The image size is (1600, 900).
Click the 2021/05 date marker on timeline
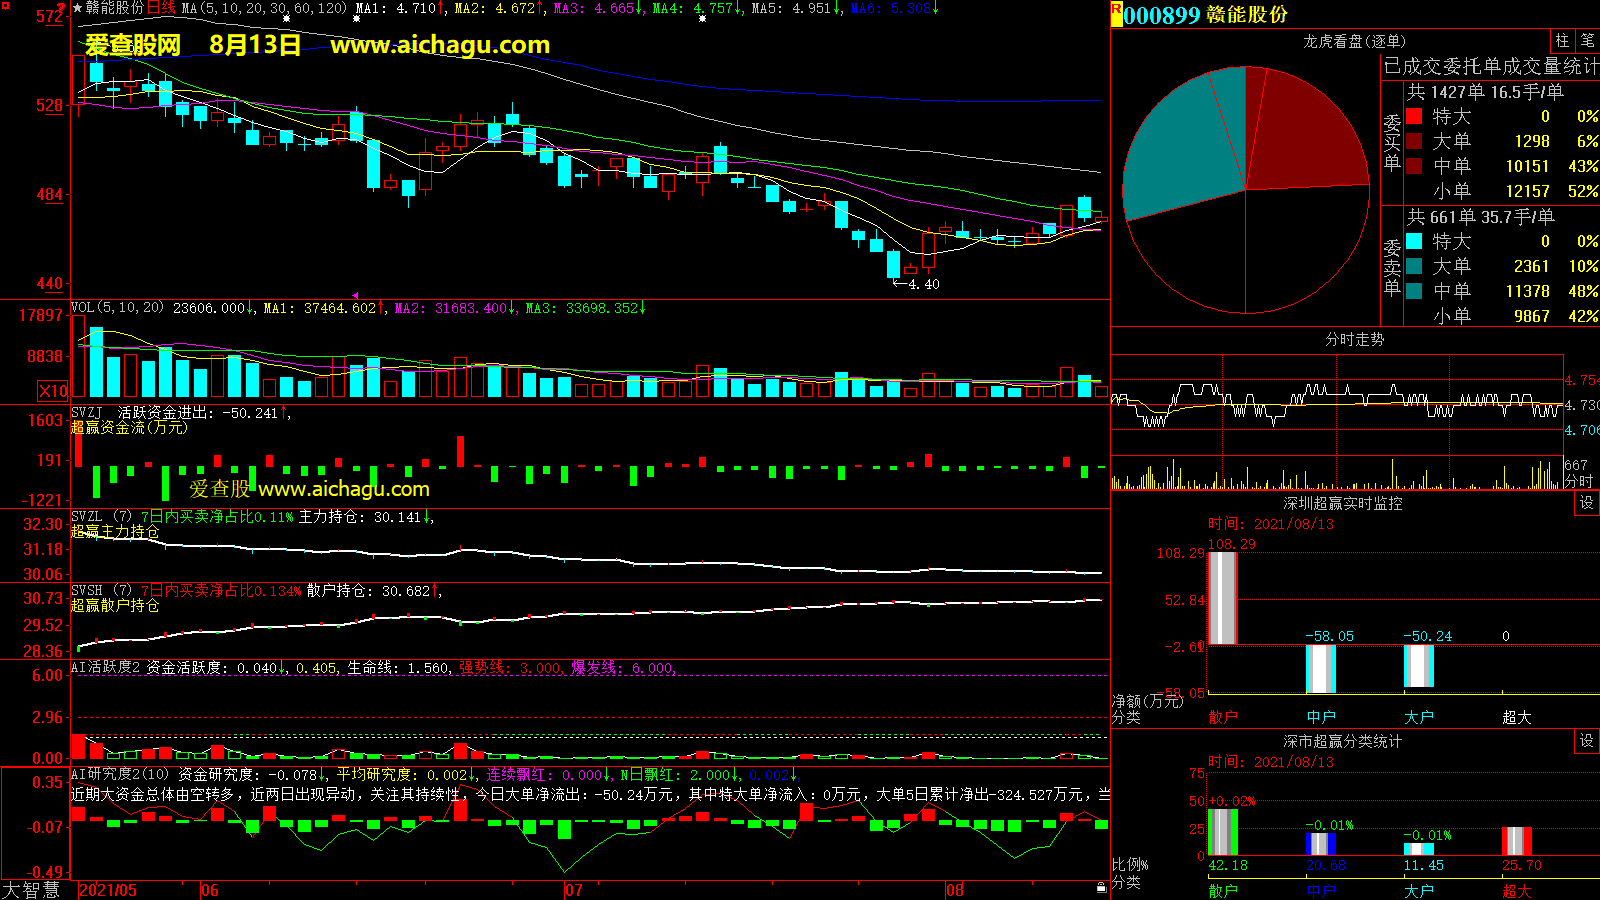coord(108,890)
